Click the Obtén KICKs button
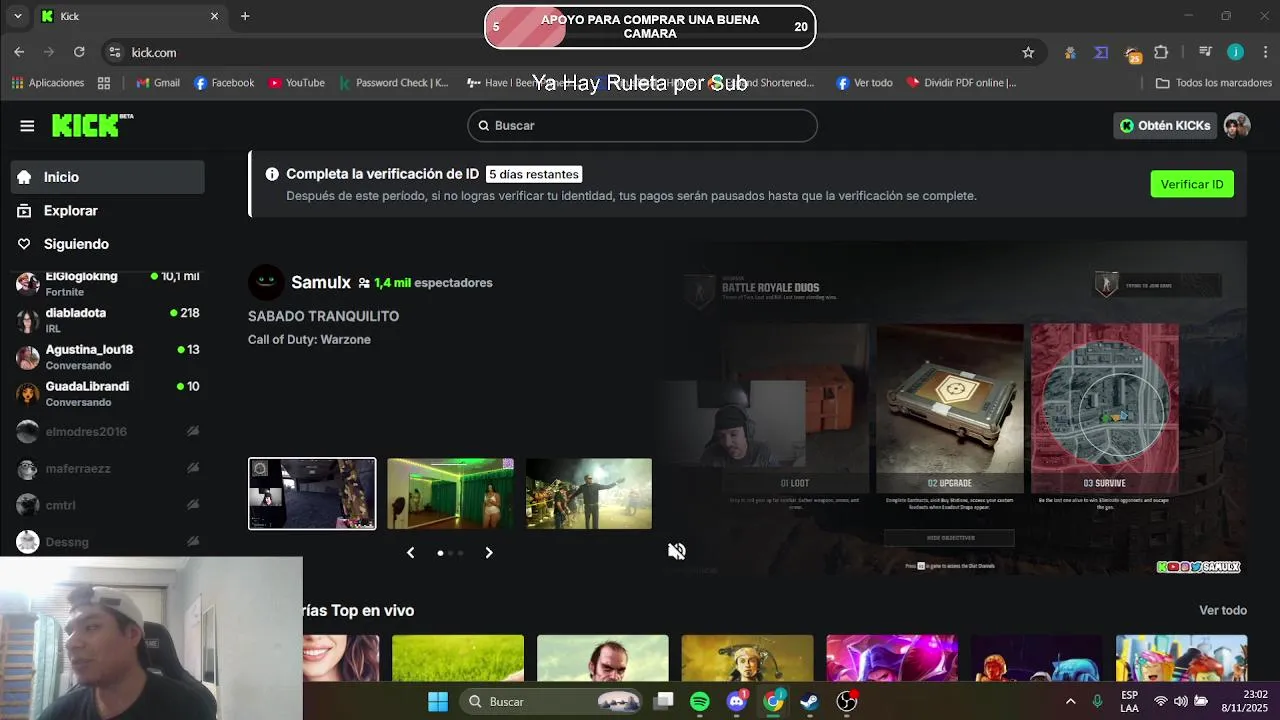This screenshot has width=1280, height=720. pyautogui.click(x=1165, y=125)
